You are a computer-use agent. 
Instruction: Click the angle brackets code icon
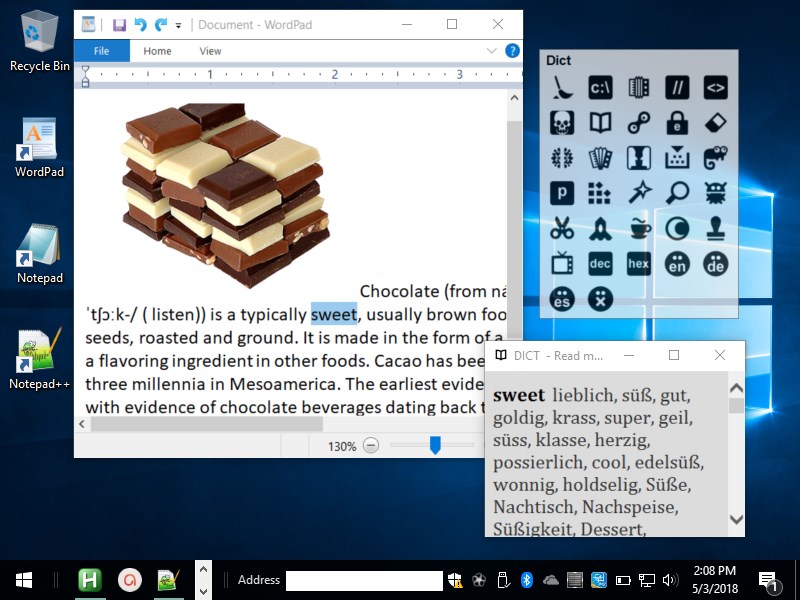point(715,87)
